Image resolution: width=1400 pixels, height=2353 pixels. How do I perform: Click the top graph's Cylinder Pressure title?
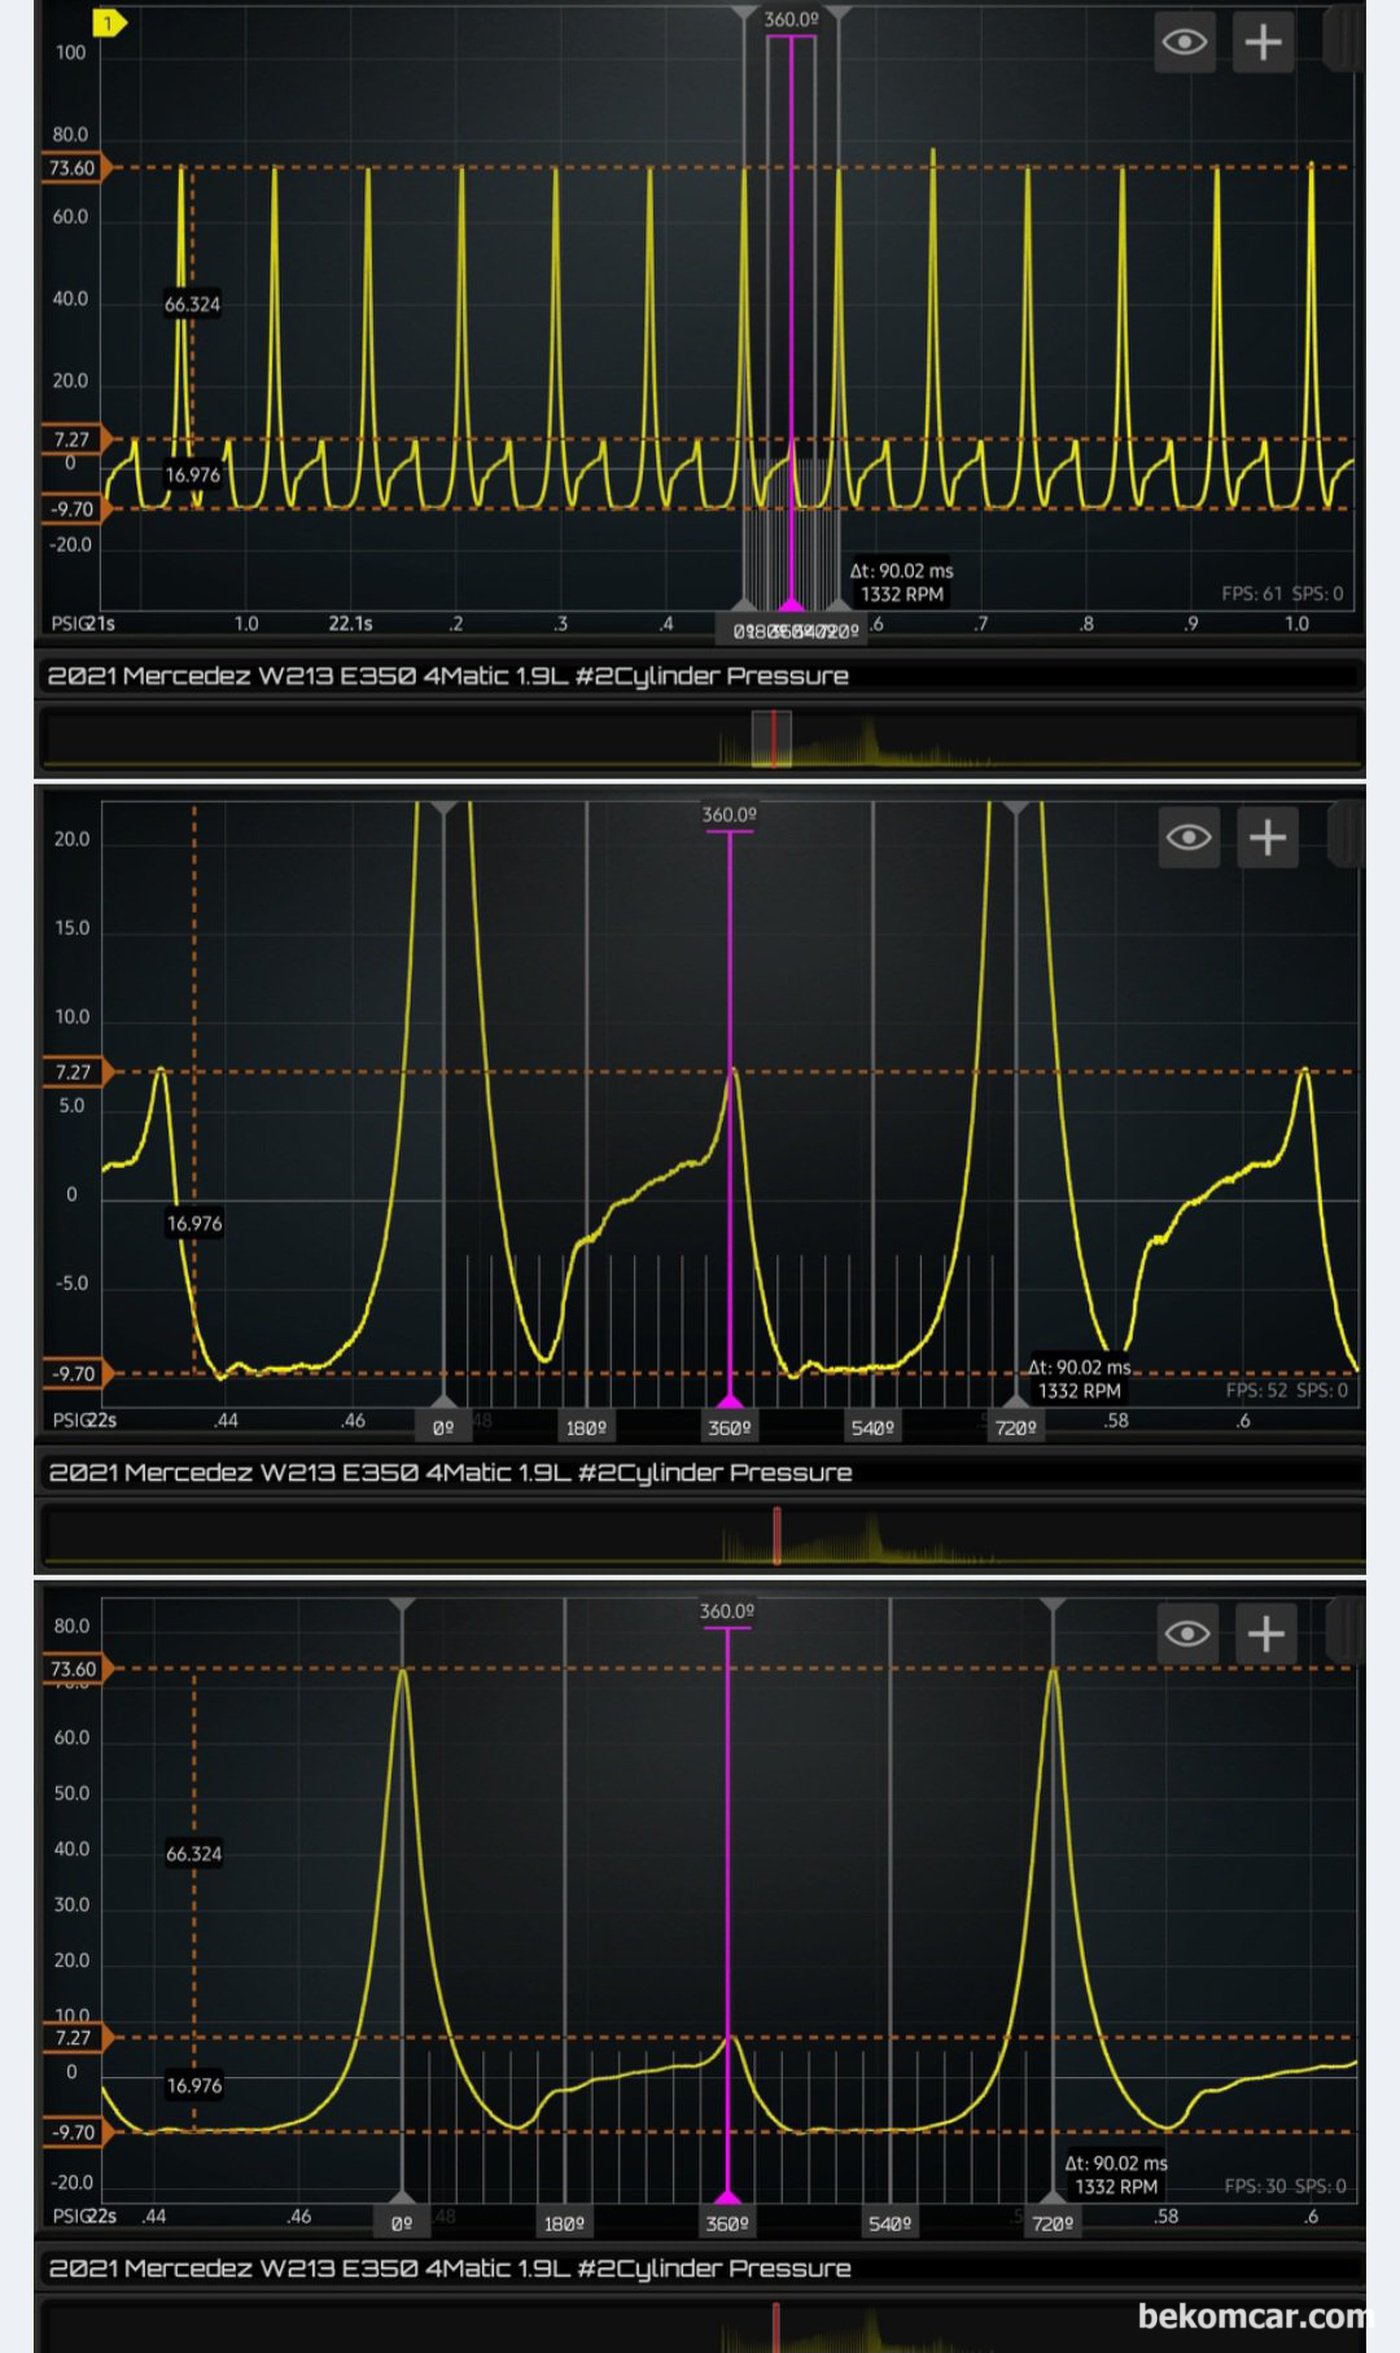click(448, 676)
